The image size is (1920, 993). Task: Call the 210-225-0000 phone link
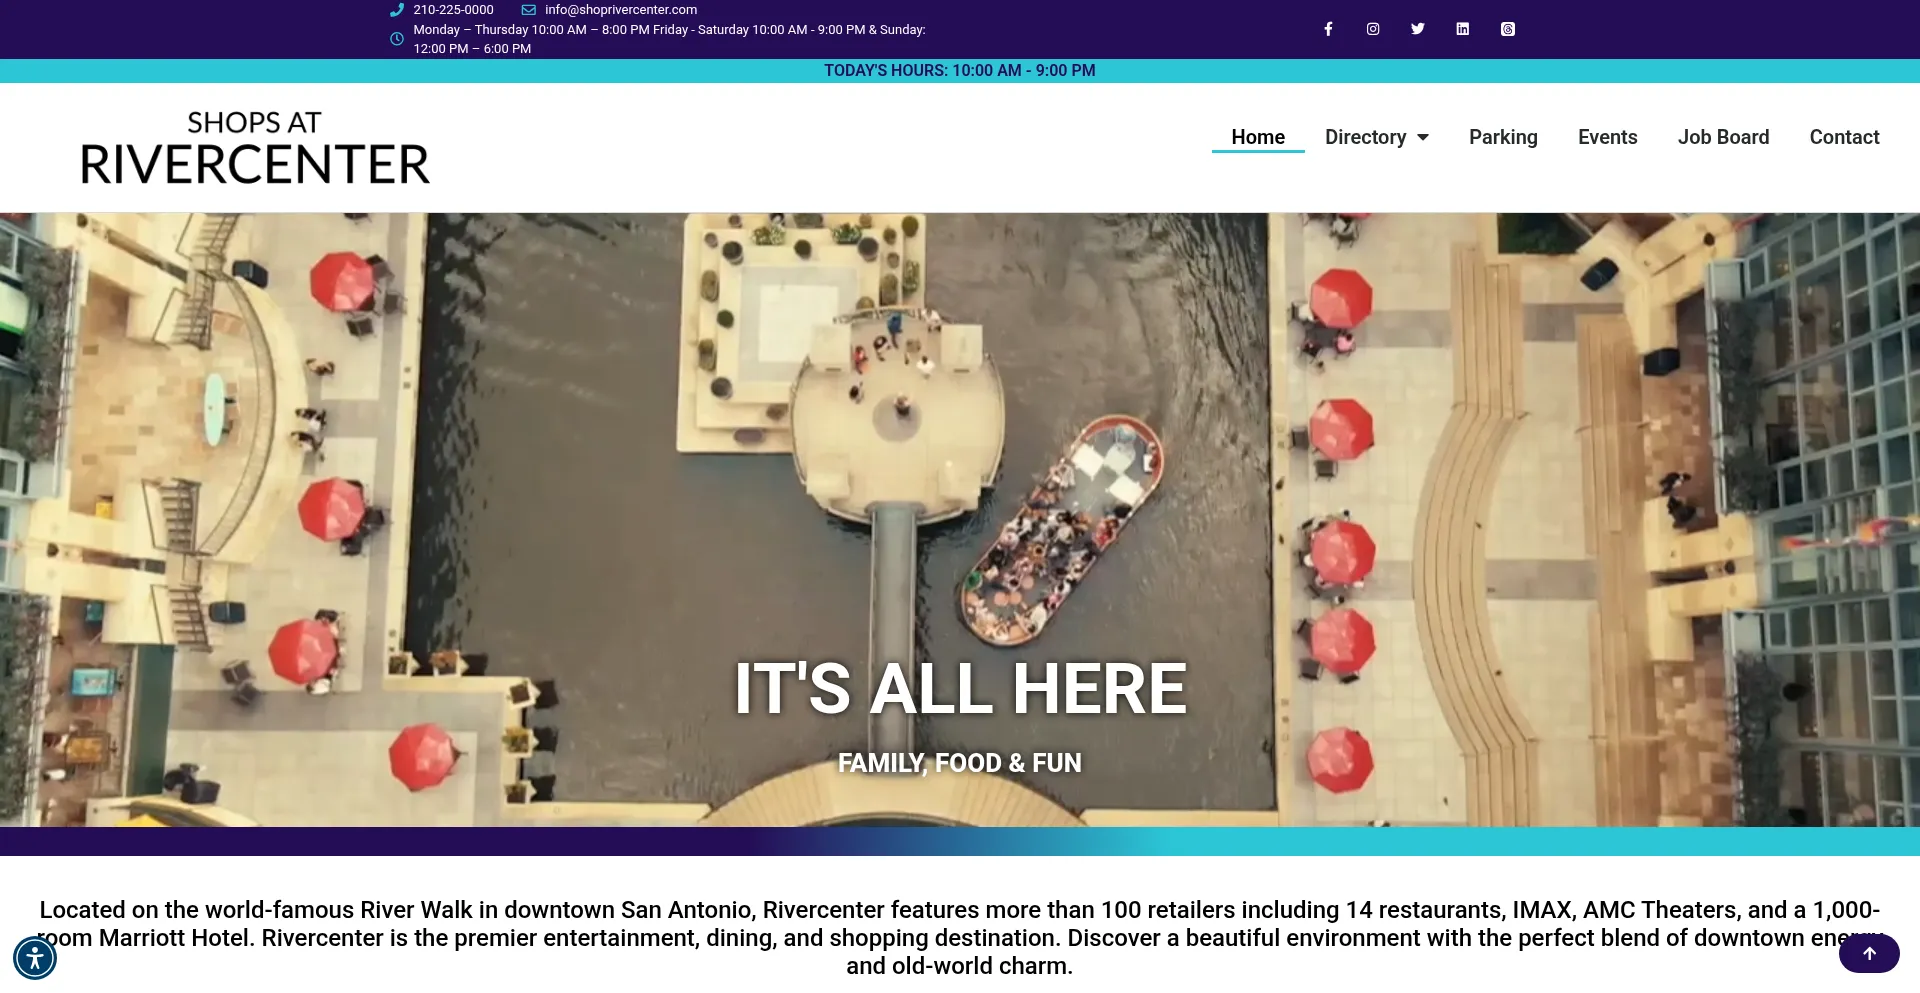pyautogui.click(x=453, y=10)
